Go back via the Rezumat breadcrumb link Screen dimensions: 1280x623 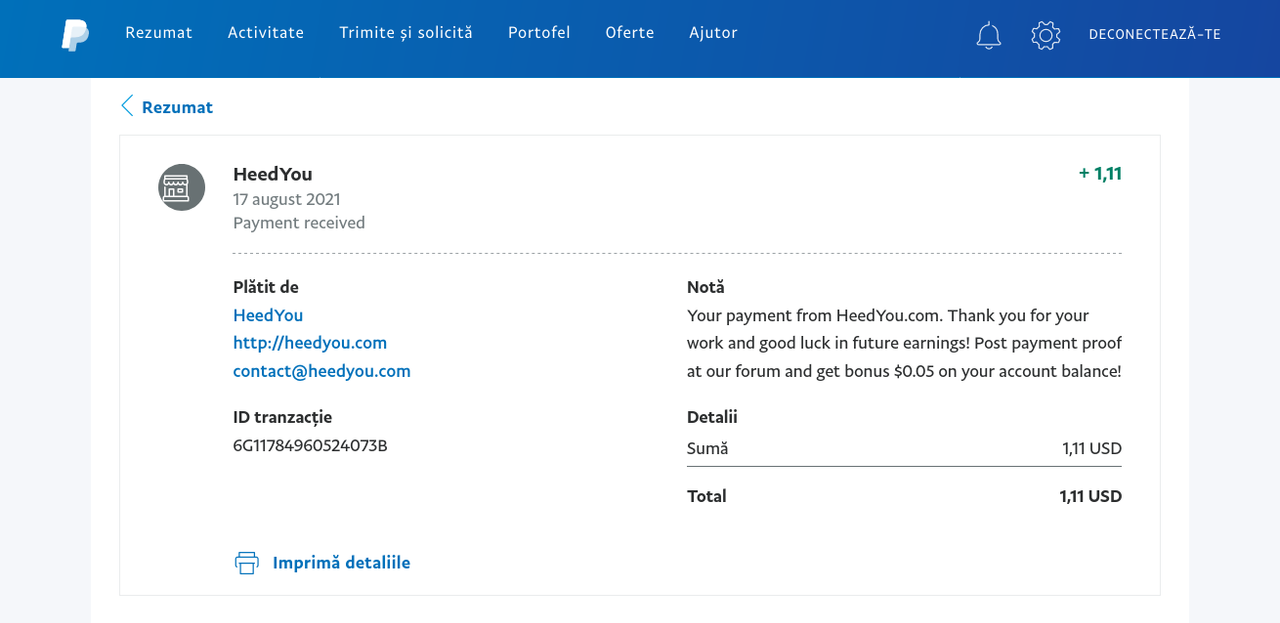[177, 107]
